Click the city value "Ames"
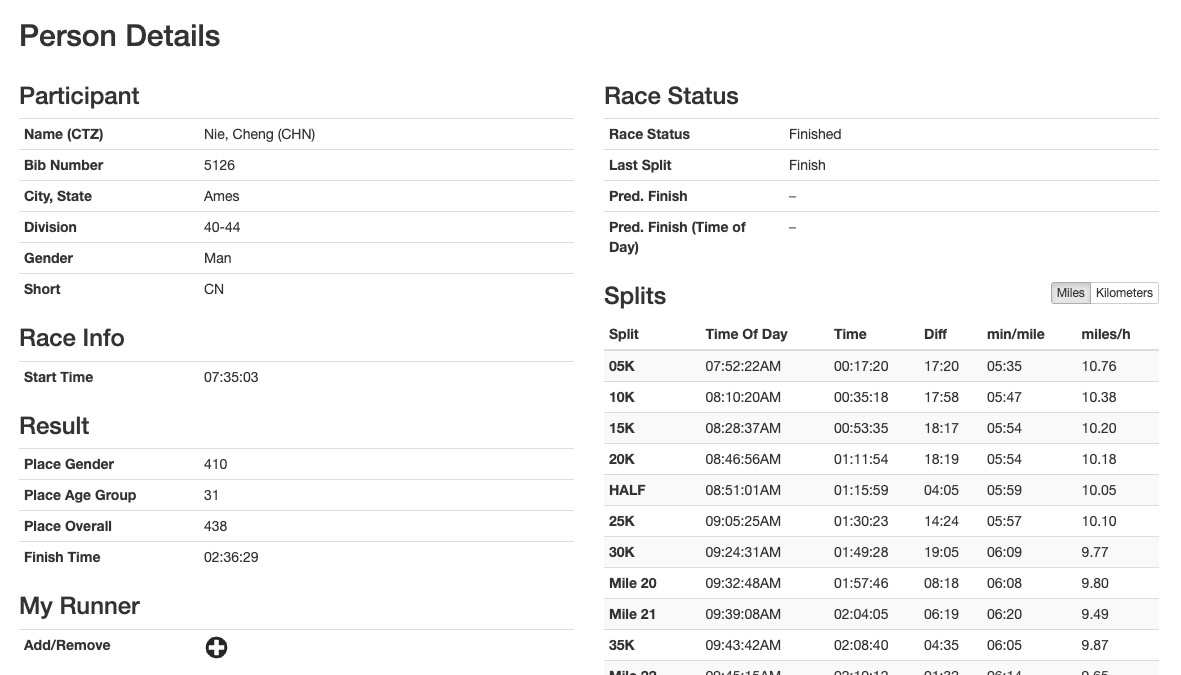1181x675 pixels. (x=221, y=196)
